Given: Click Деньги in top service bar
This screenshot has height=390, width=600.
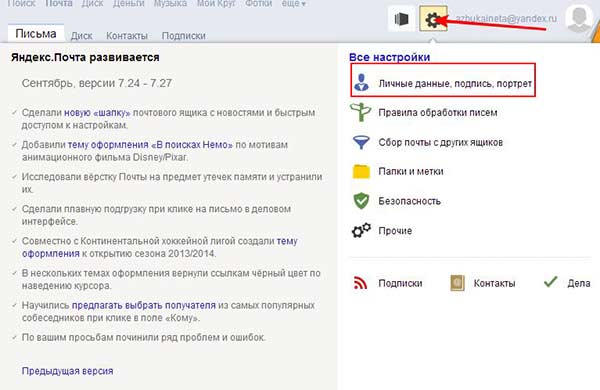Looking at the screenshot, I should tap(128, 3).
